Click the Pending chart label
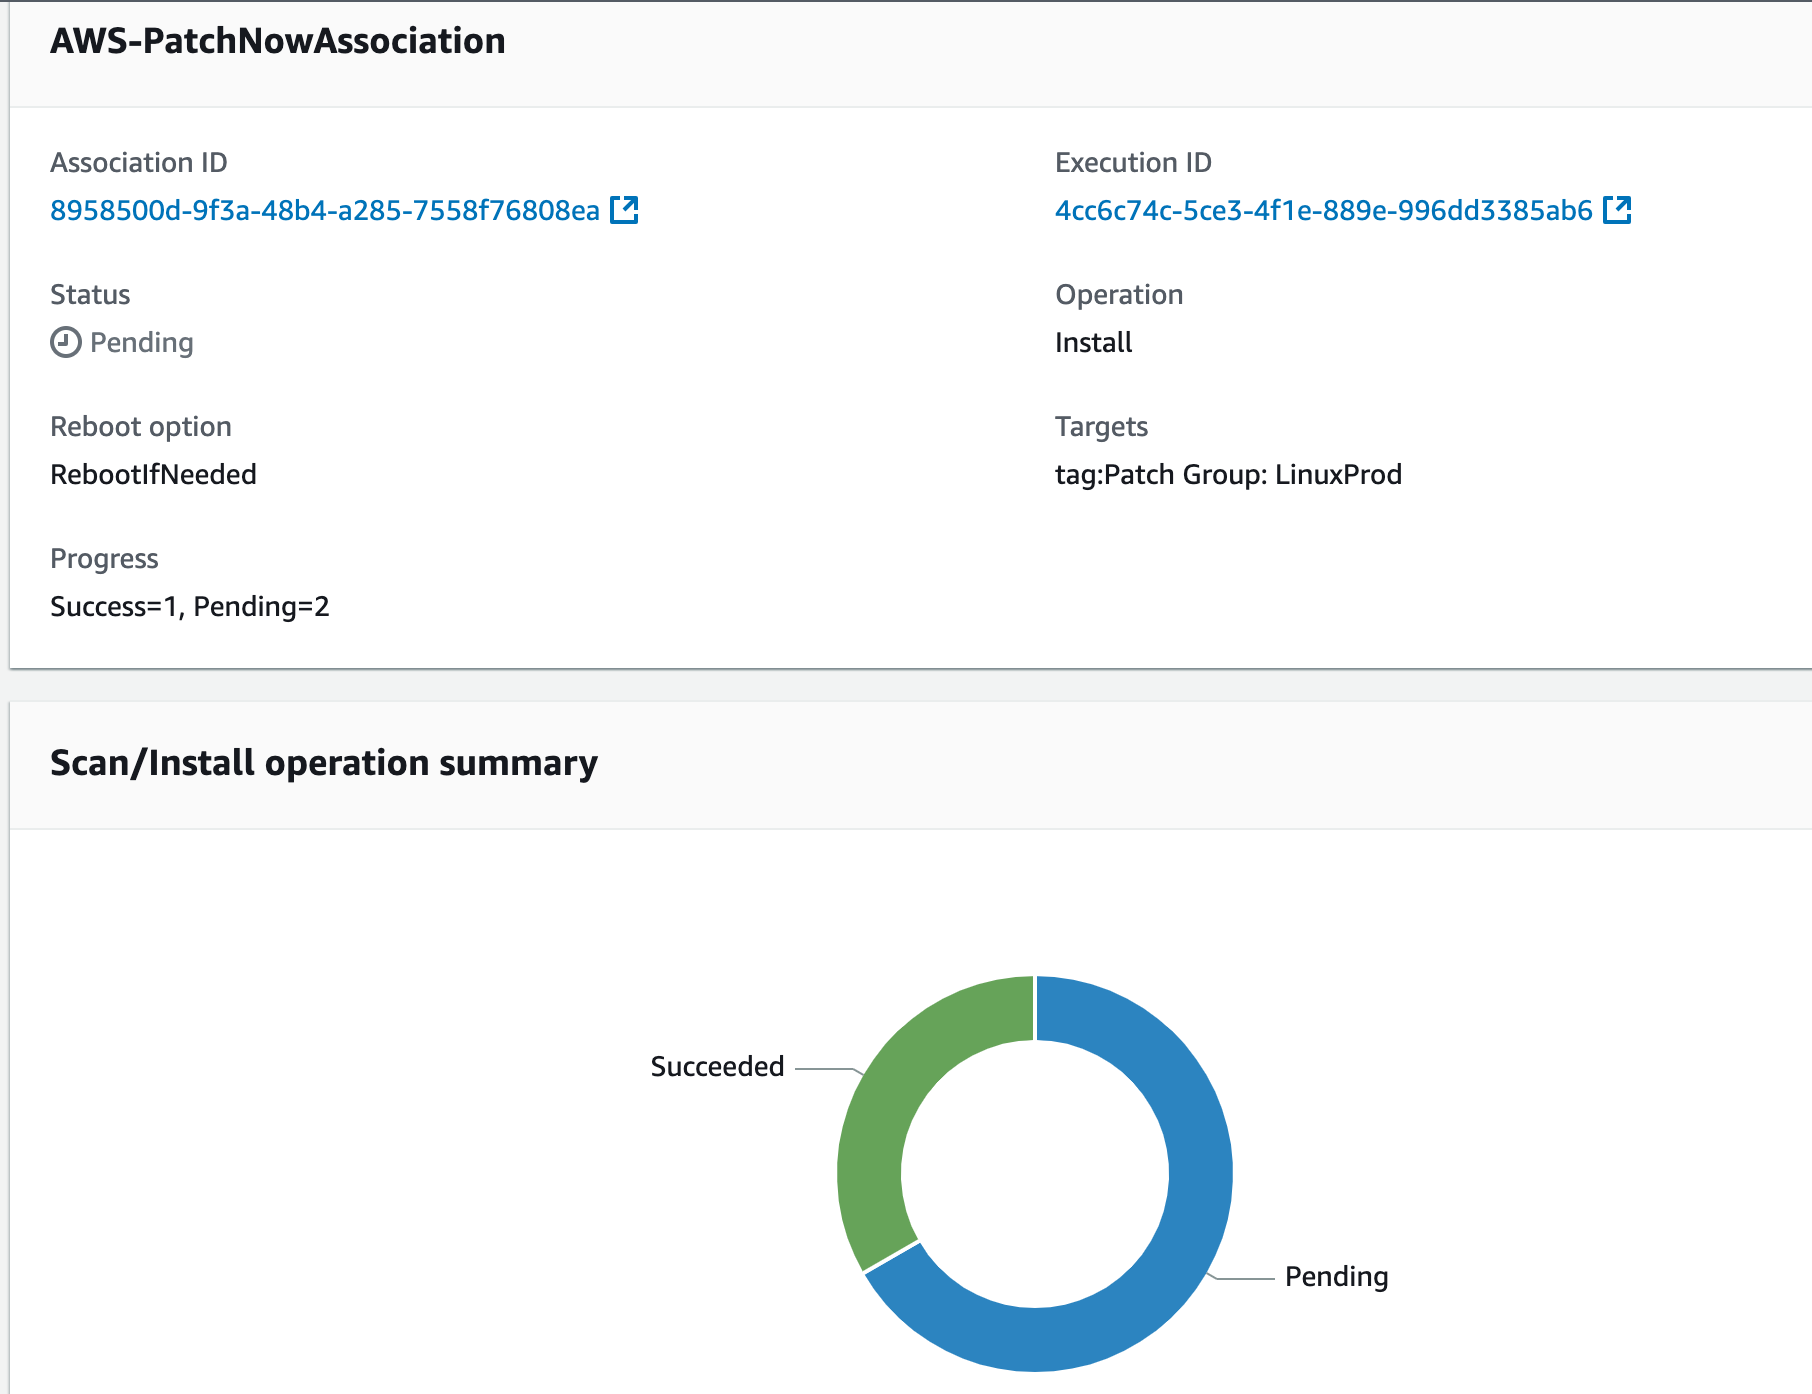 [1337, 1276]
